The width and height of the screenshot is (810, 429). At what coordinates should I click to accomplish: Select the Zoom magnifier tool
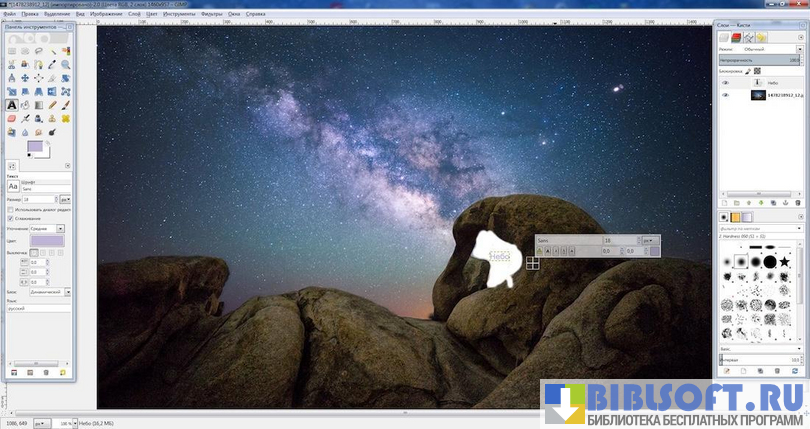pos(65,65)
